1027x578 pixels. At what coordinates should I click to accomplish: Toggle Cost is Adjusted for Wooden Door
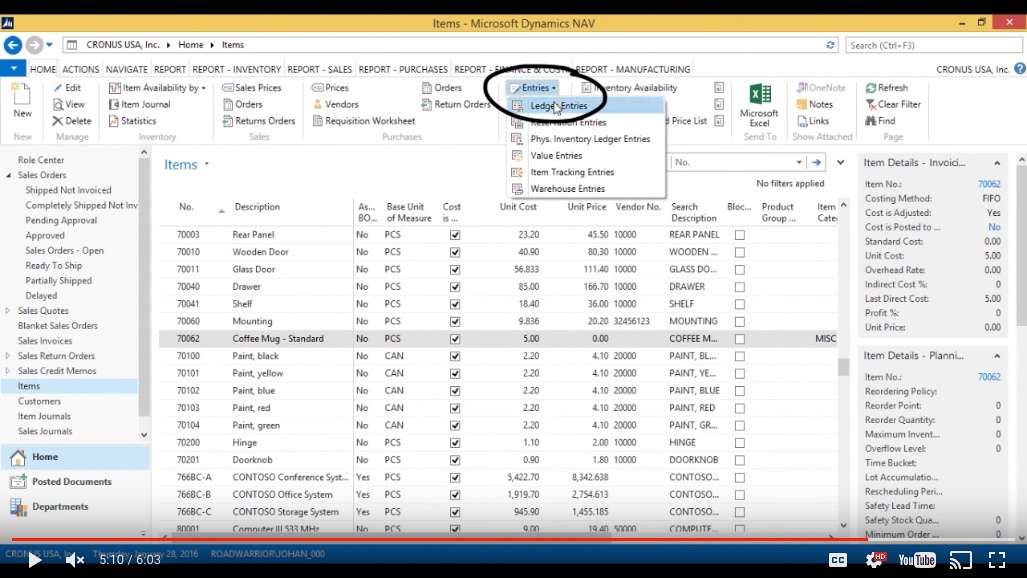point(455,252)
